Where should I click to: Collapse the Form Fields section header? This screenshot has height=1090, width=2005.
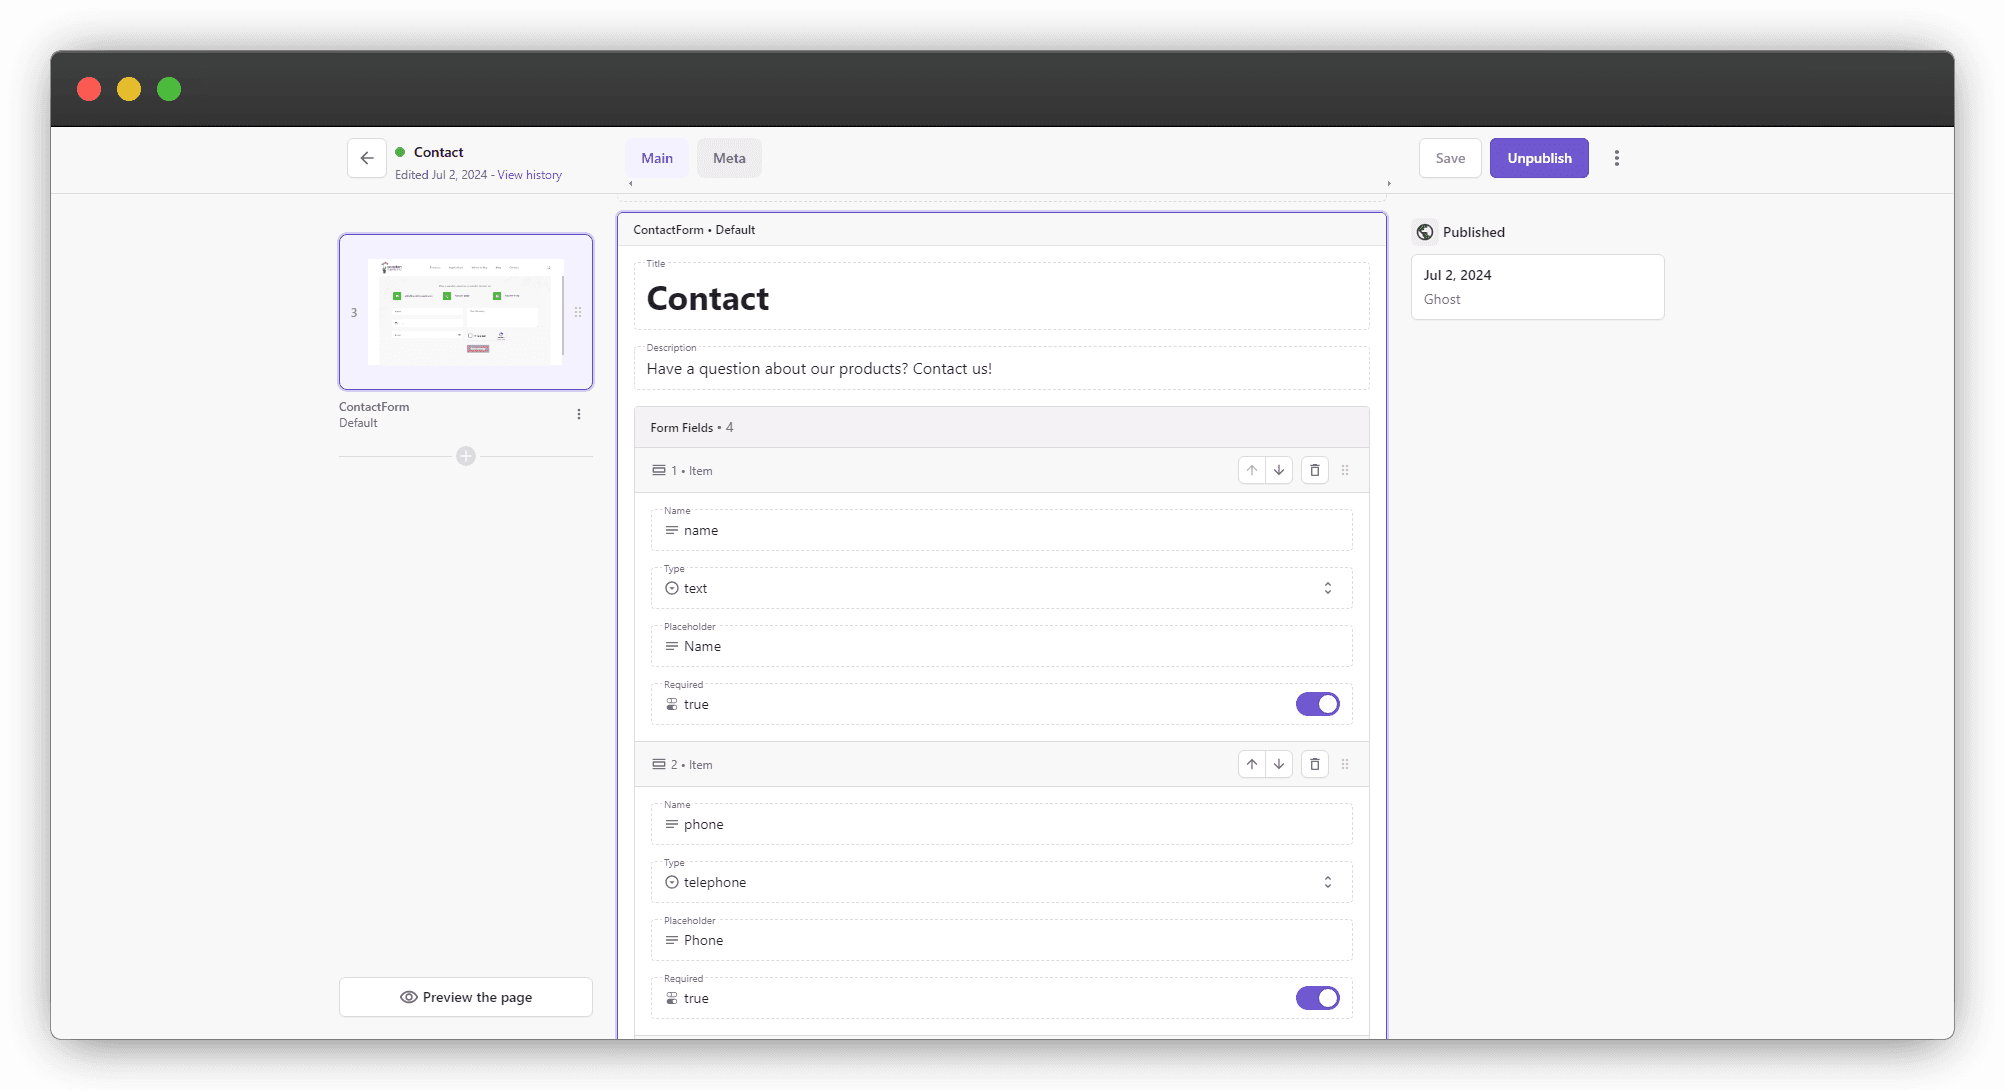coord(1002,427)
